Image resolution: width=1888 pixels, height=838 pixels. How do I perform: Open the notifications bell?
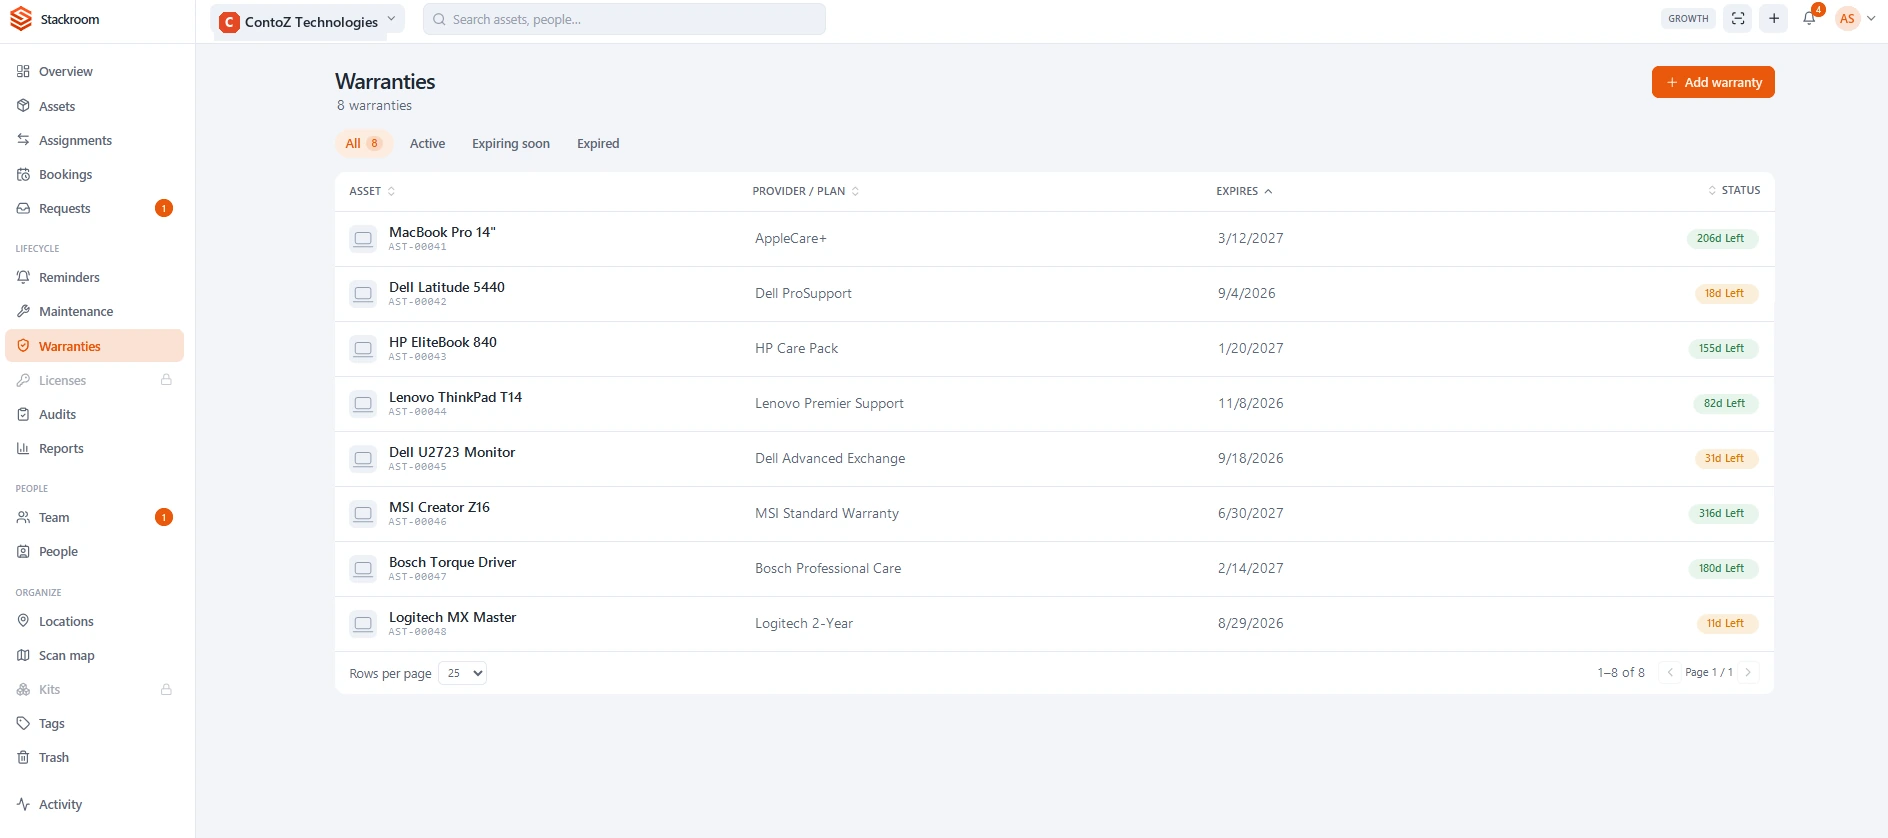pyautogui.click(x=1809, y=18)
